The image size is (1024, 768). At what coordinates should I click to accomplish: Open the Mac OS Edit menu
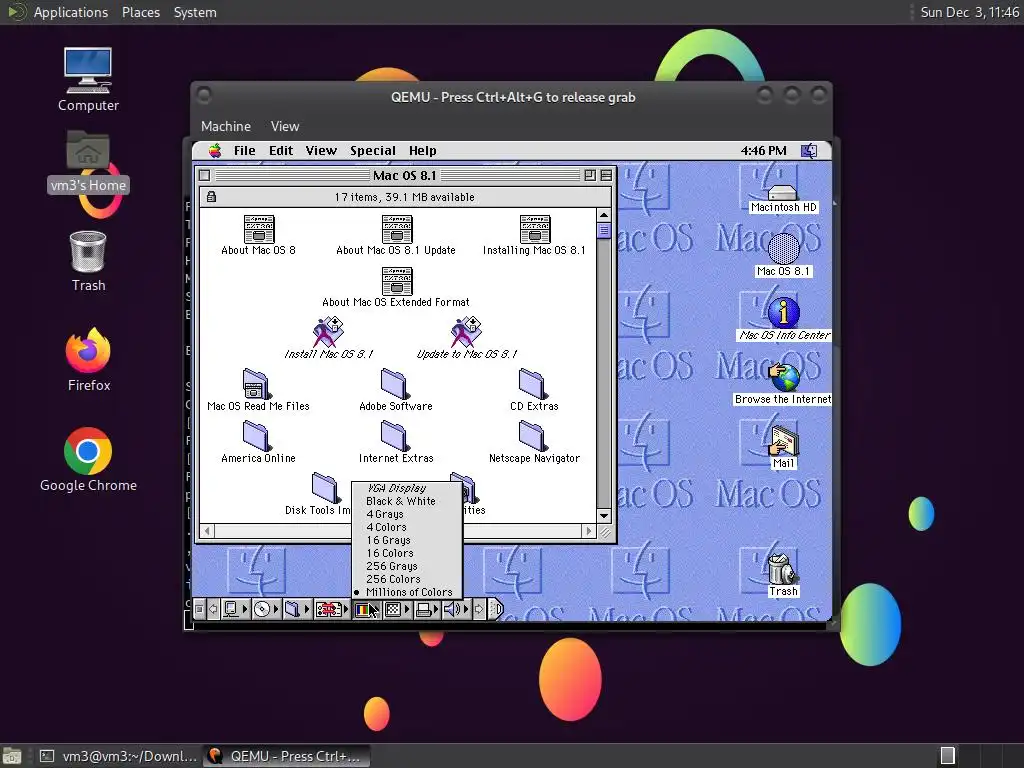281,151
